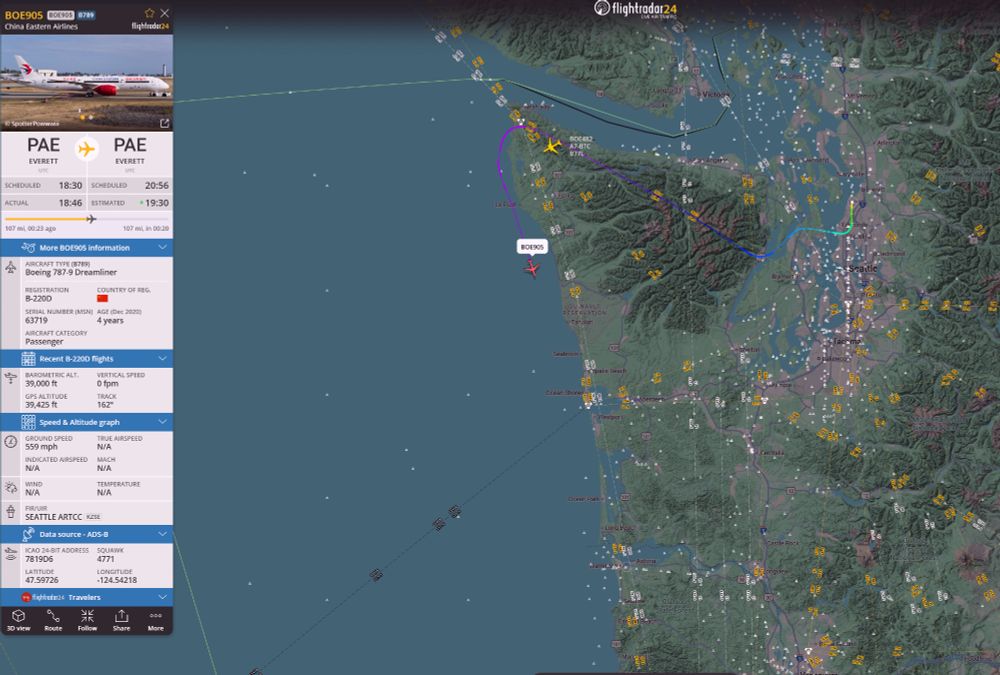Image resolution: width=1000 pixels, height=675 pixels.
Task: Click the control tower FIR/UIR icon
Action: [11, 512]
